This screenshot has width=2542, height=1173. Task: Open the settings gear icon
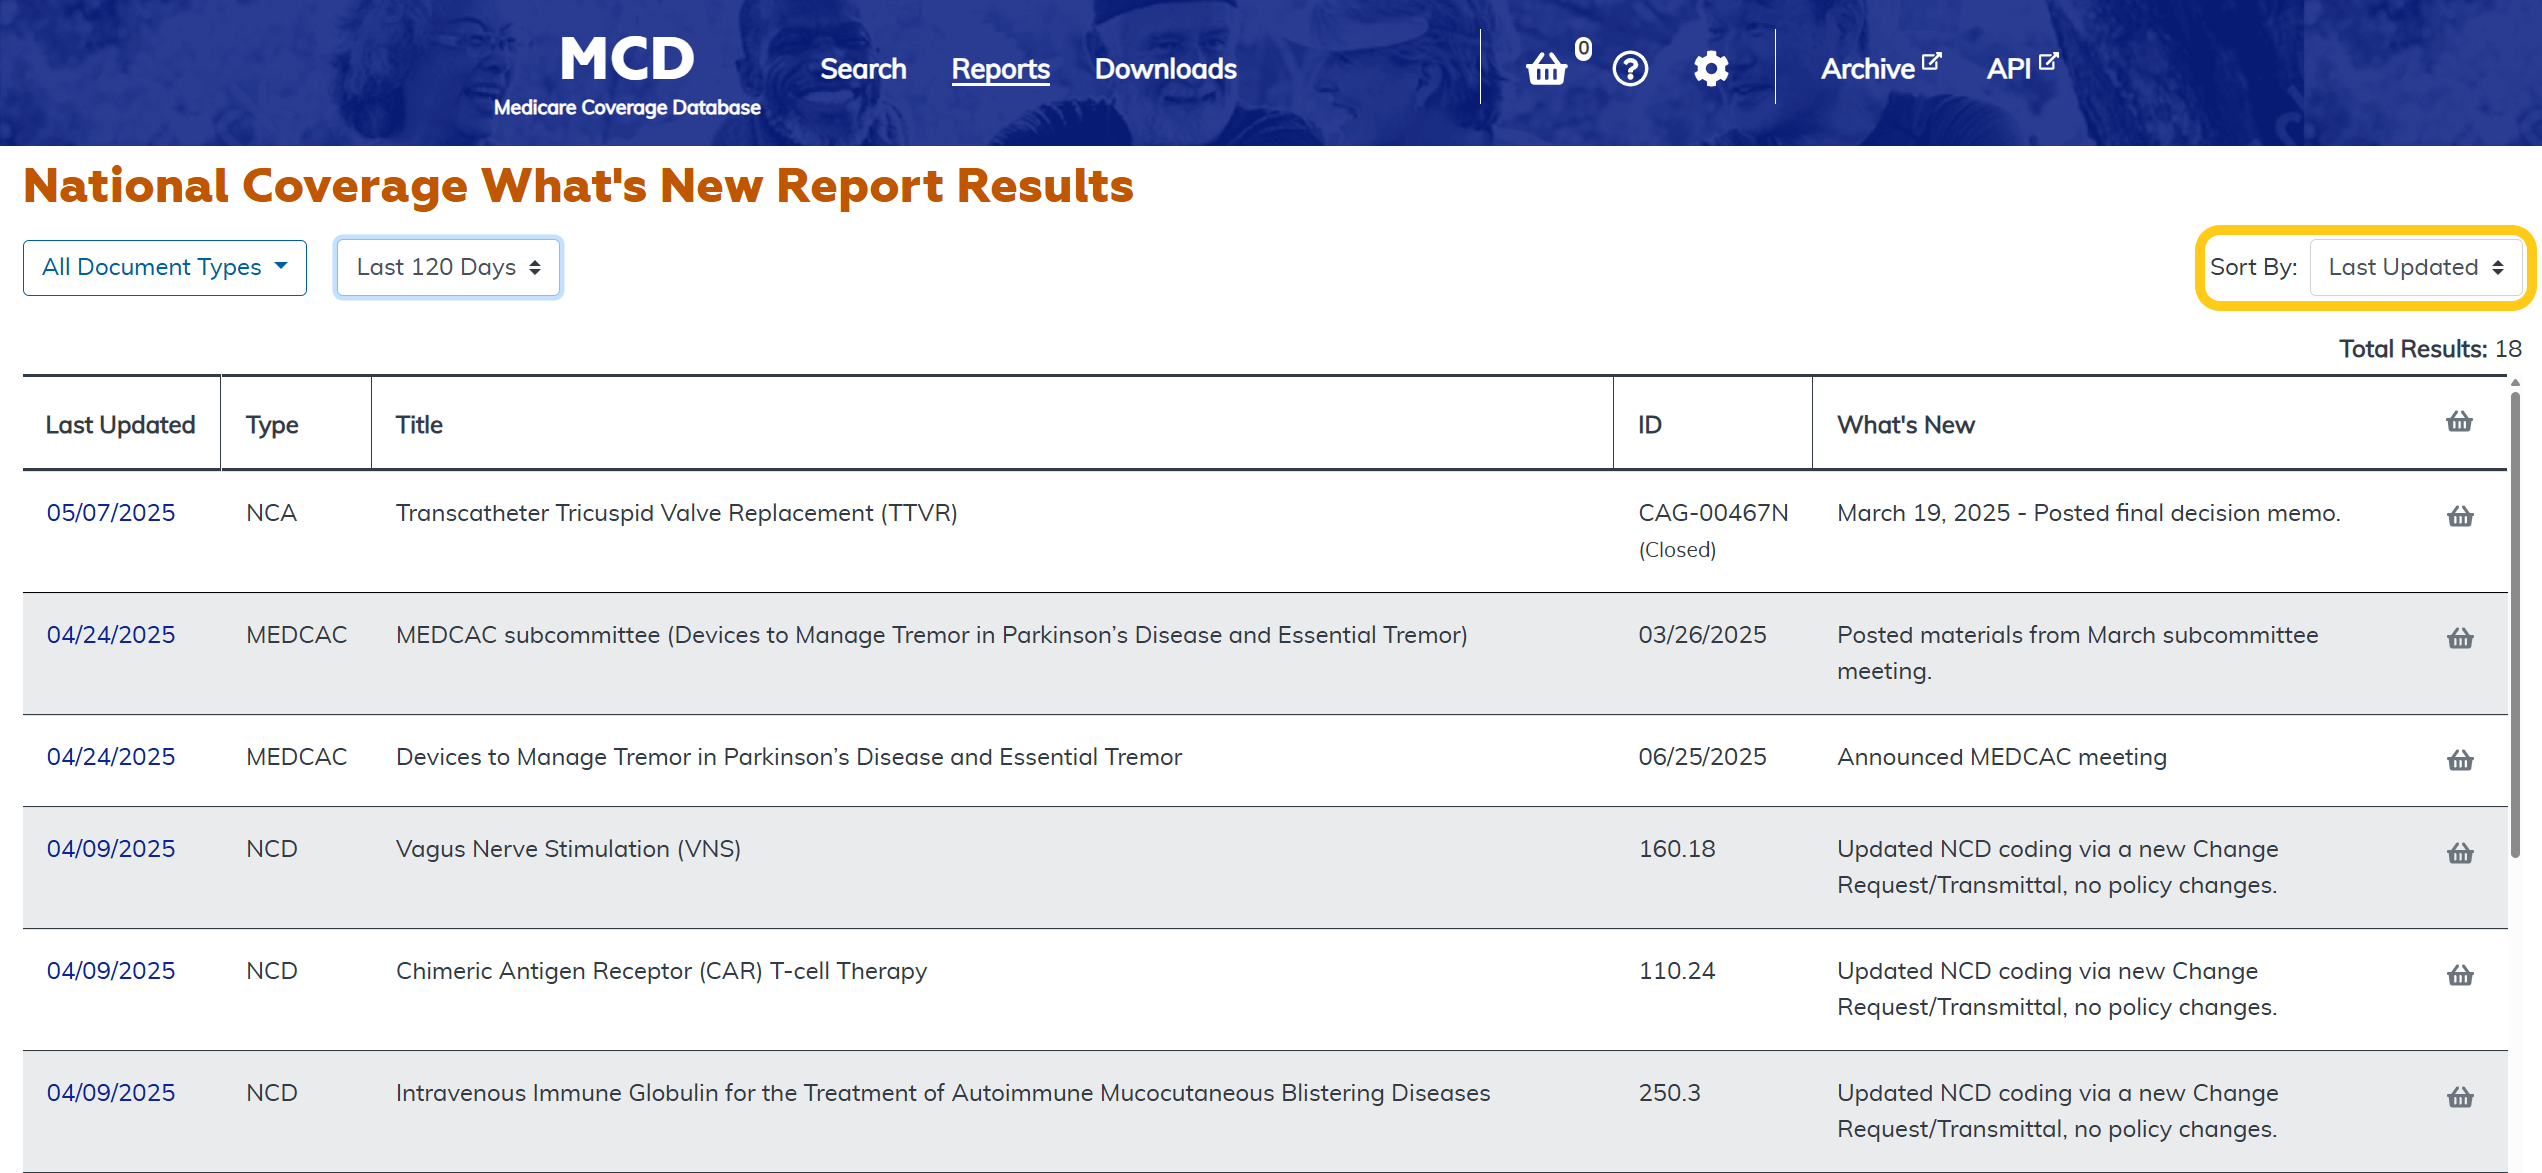[x=1711, y=69]
